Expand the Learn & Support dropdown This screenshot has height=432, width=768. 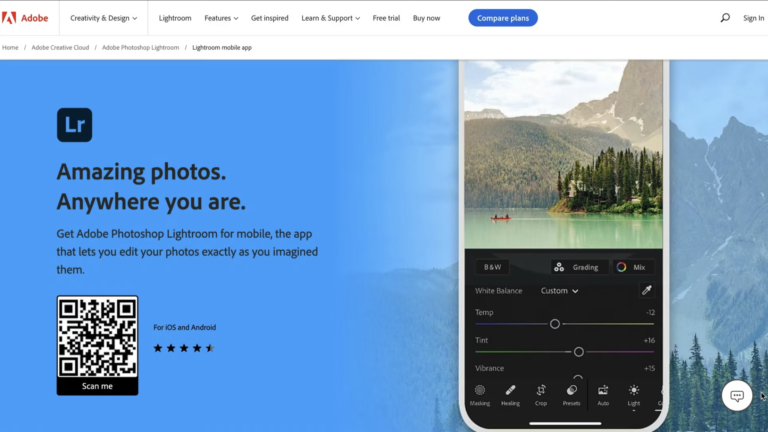tap(331, 18)
